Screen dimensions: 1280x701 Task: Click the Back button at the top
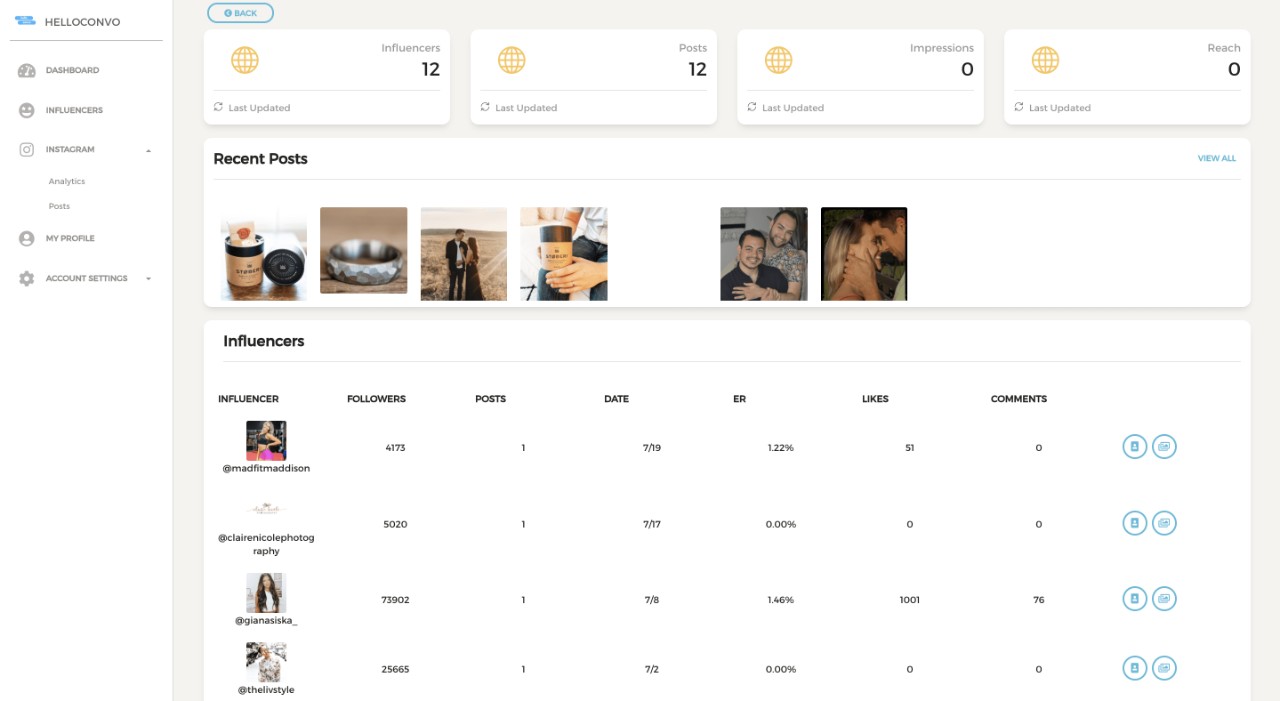pos(239,12)
